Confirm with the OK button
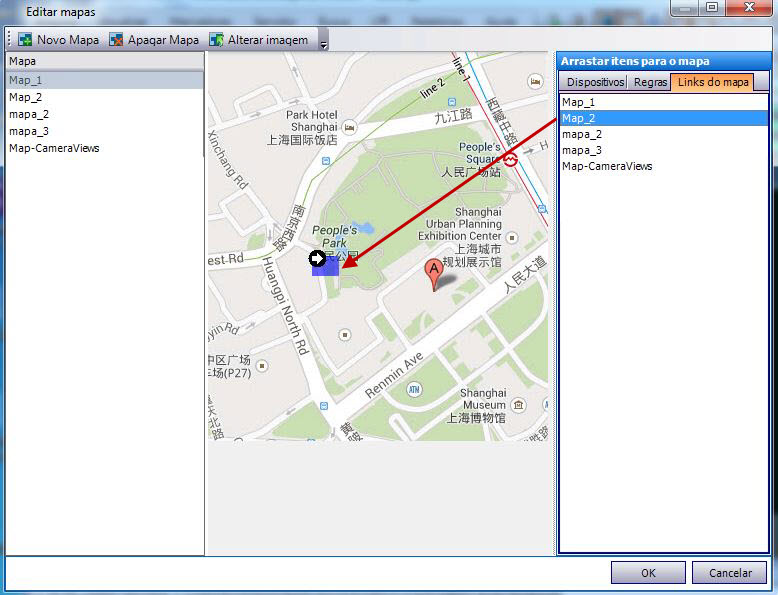 tap(648, 573)
